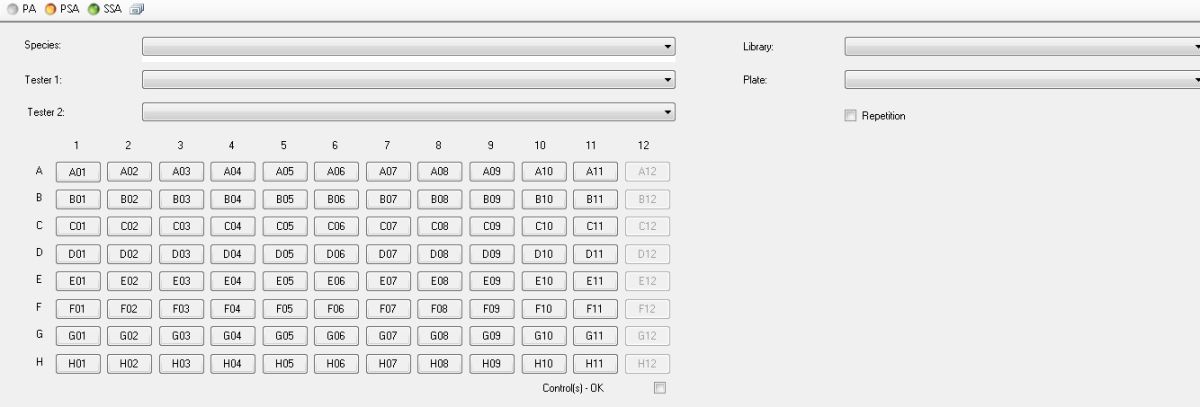Screen dimensions: 1200x407
Task: Click well button A01
Action: (x=77, y=172)
